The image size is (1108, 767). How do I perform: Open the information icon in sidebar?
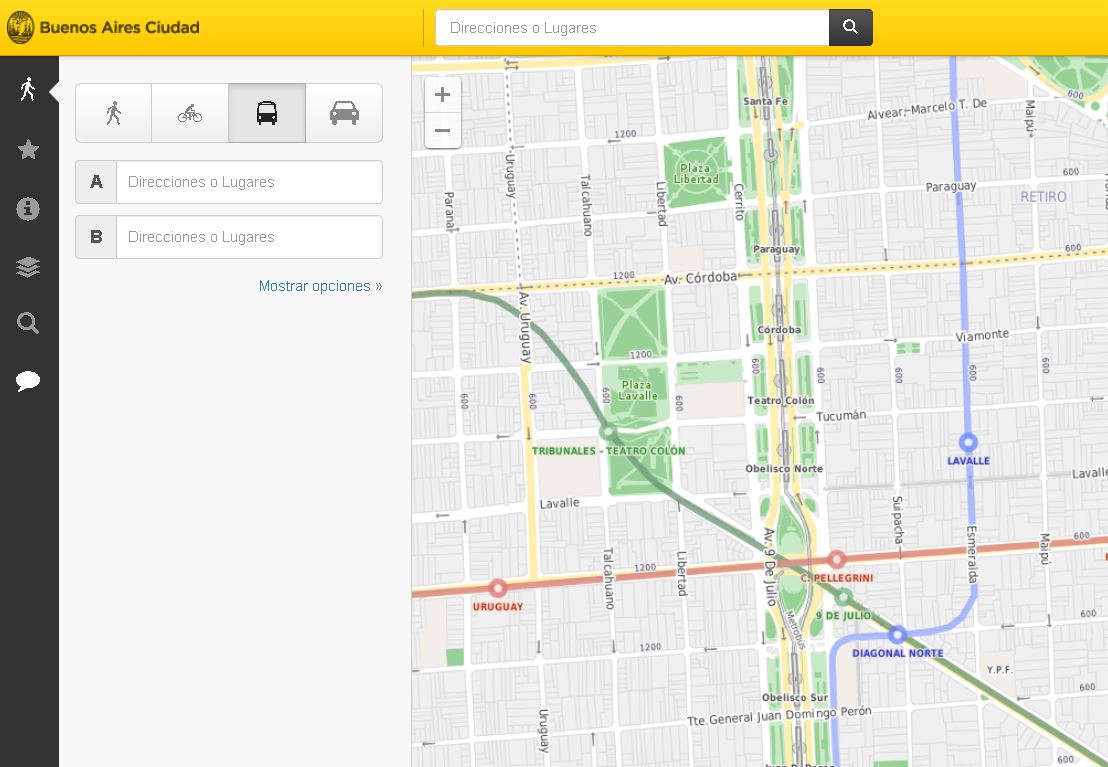(x=28, y=208)
